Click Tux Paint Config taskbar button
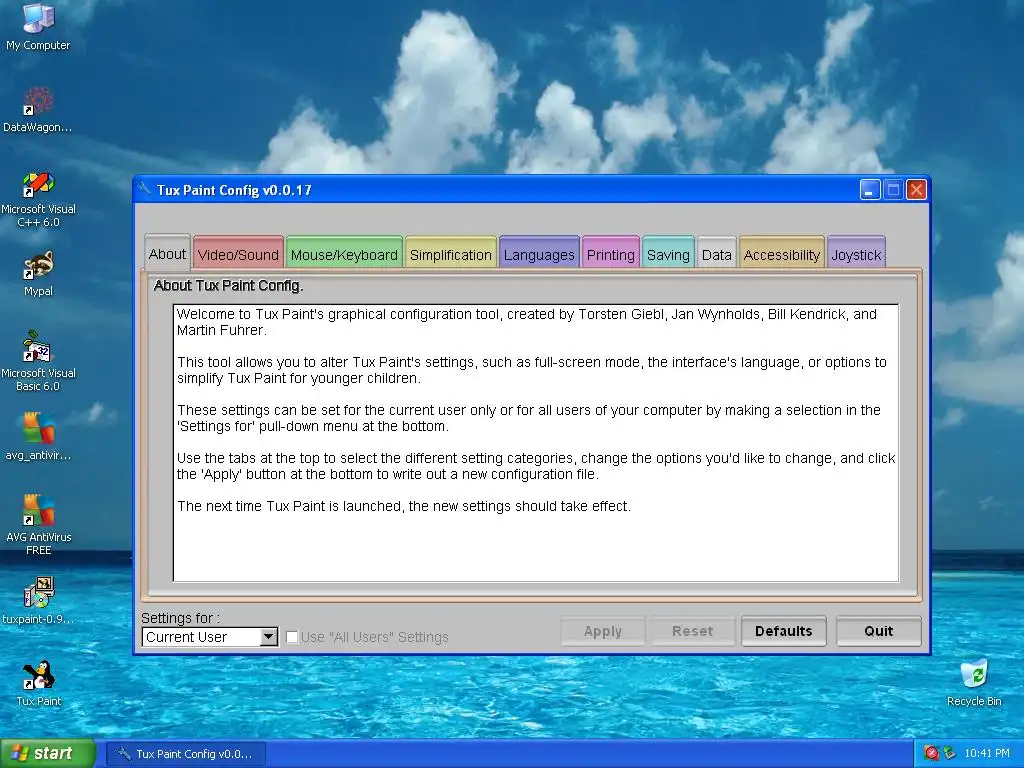Image resolution: width=1024 pixels, height=768 pixels. pos(187,754)
